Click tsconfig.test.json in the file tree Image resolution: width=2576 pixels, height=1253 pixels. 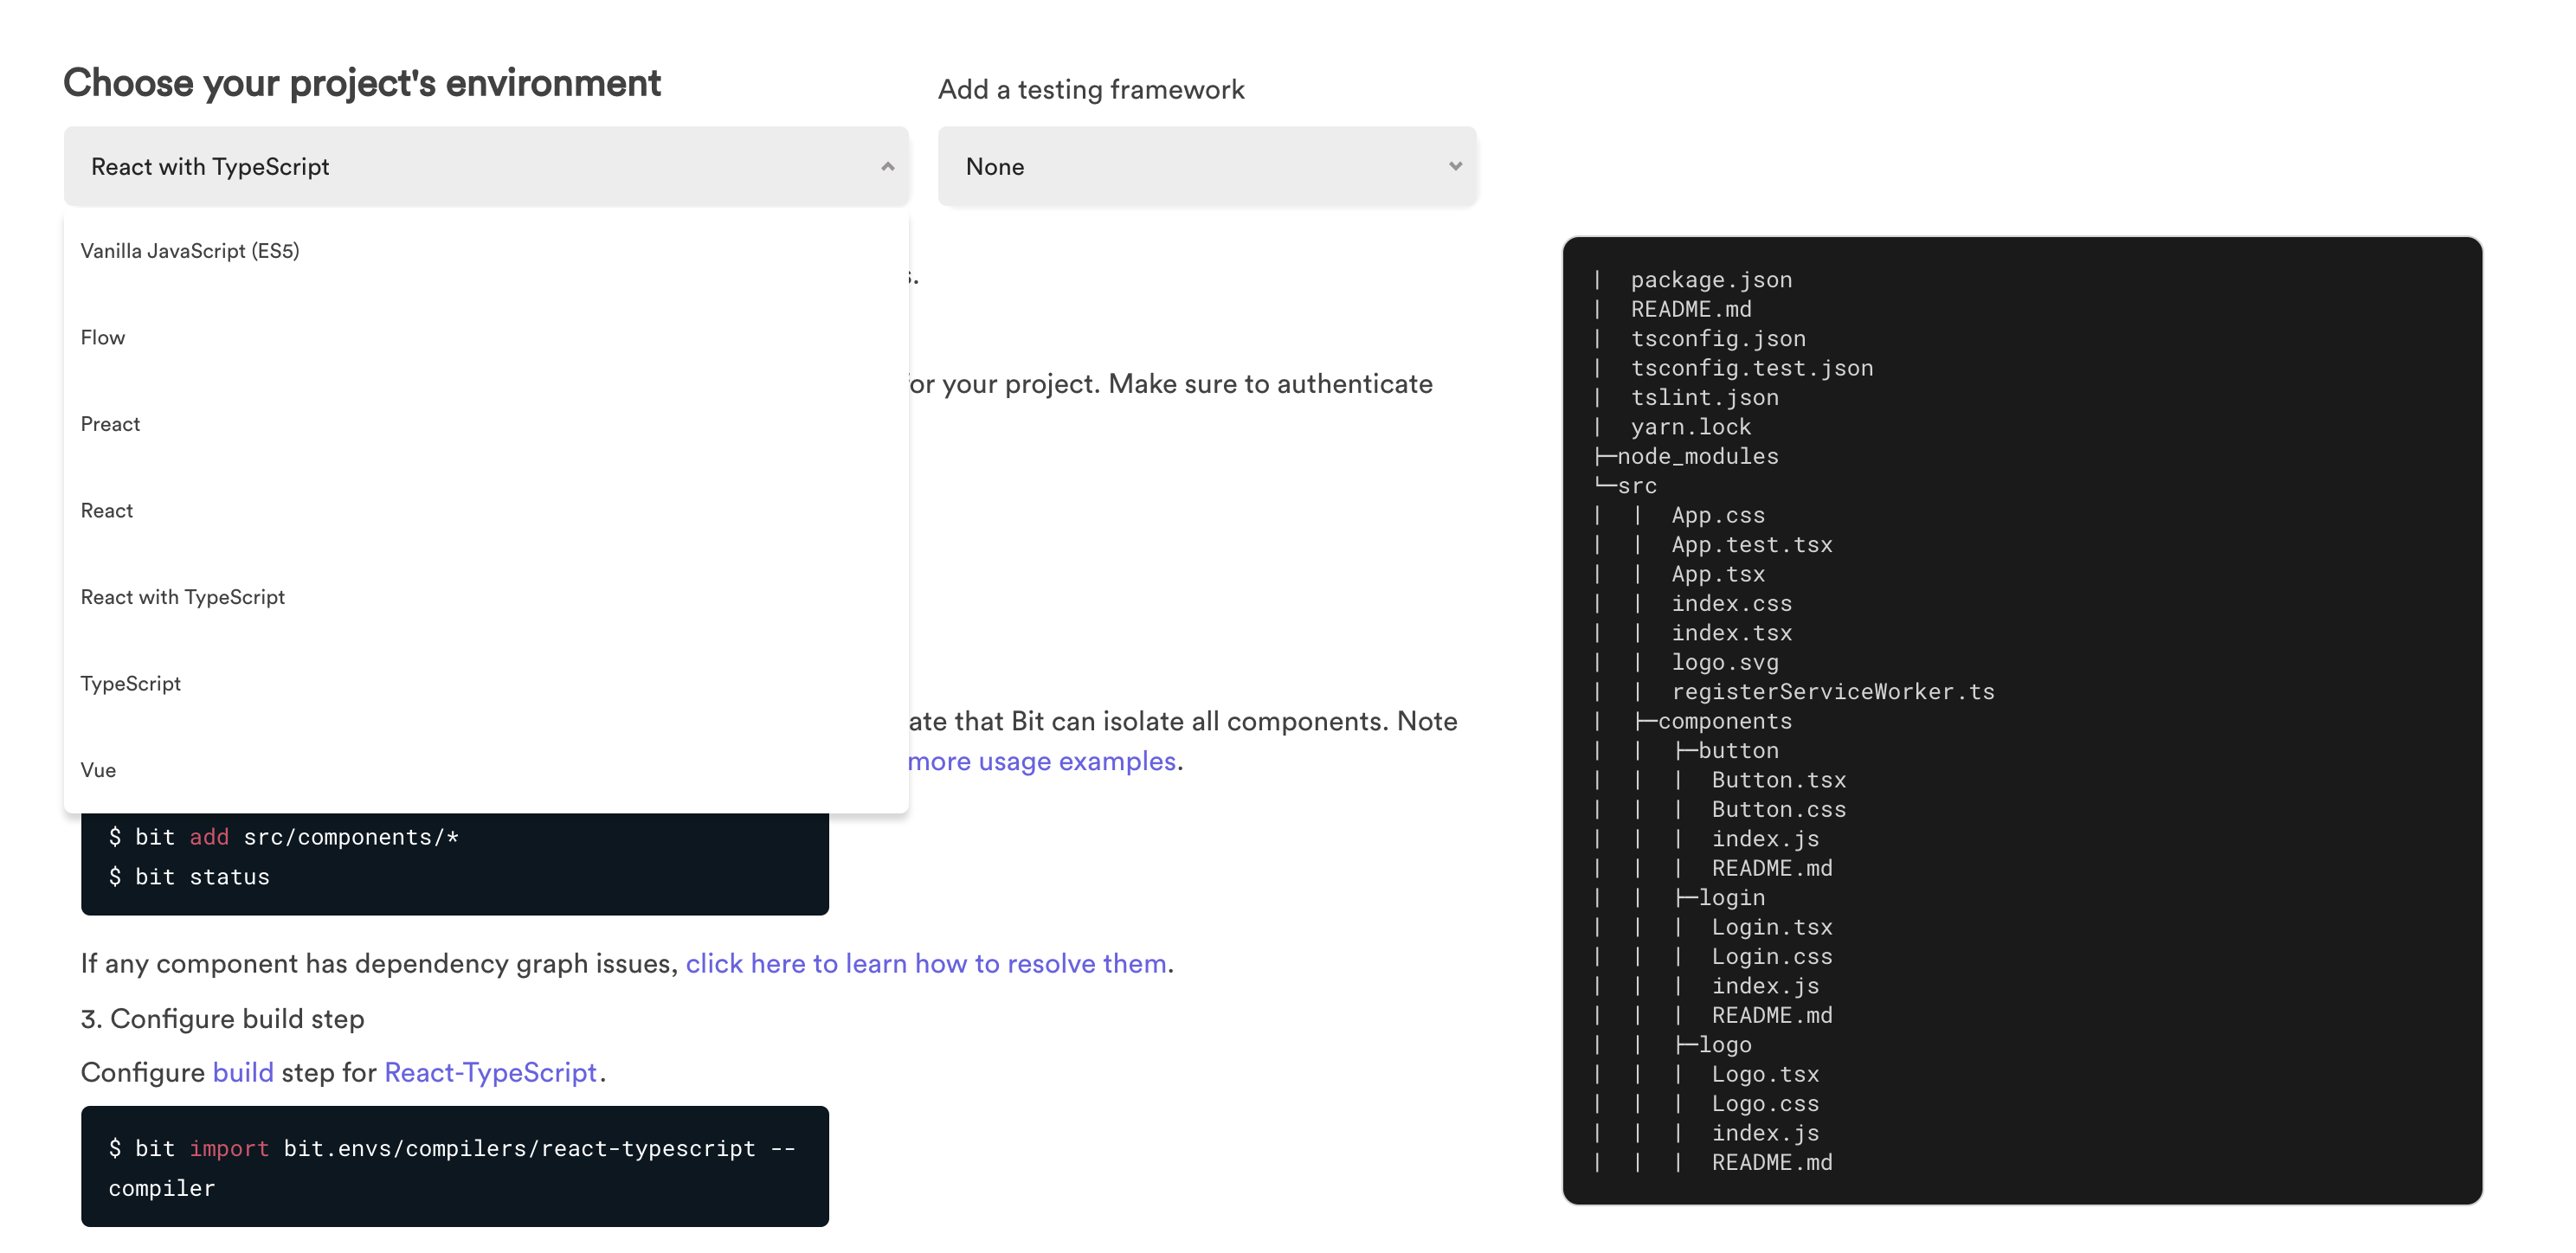click(1752, 368)
